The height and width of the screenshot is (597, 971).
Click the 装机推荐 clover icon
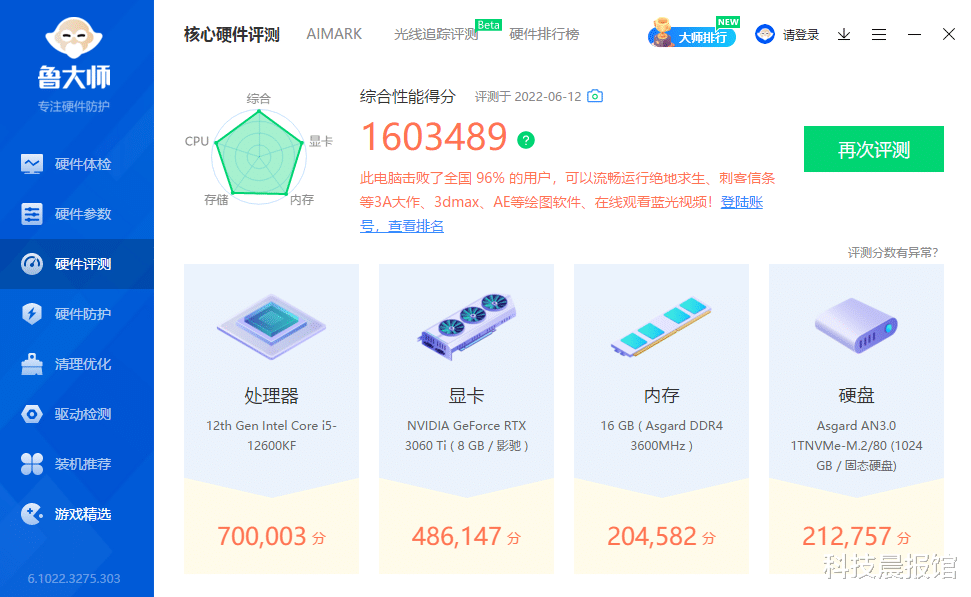pyautogui.click(x=32, y=464)
